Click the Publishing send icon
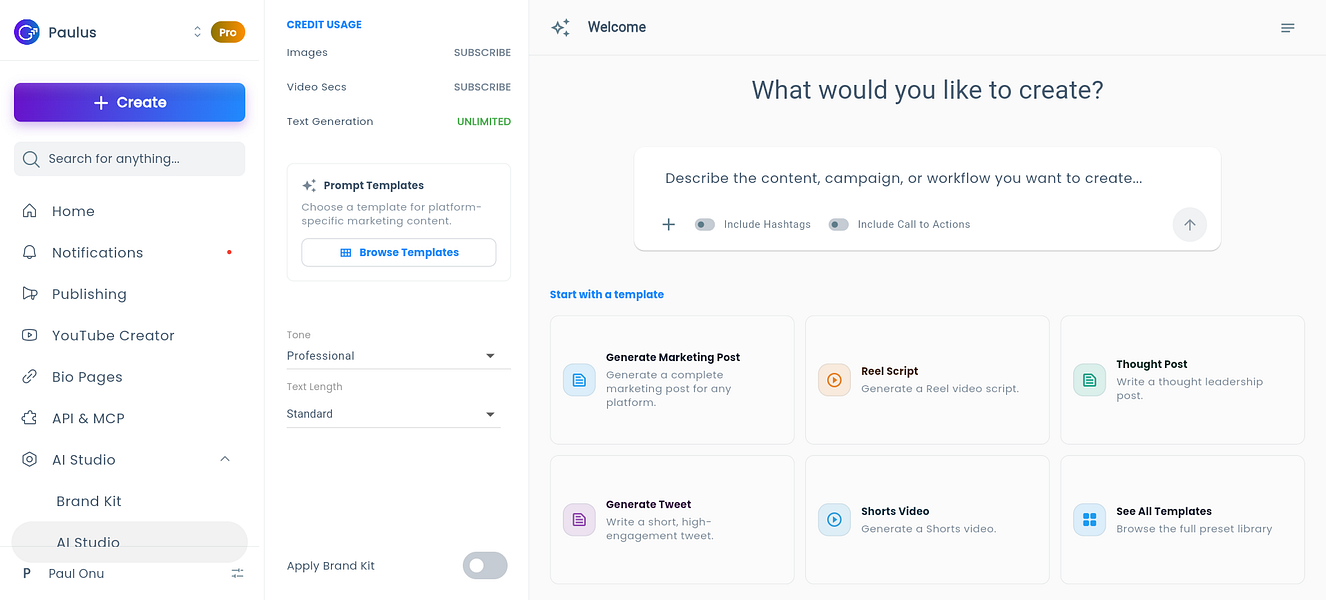The width and height of the screenshot is (1326, 600). pos(30,294)
